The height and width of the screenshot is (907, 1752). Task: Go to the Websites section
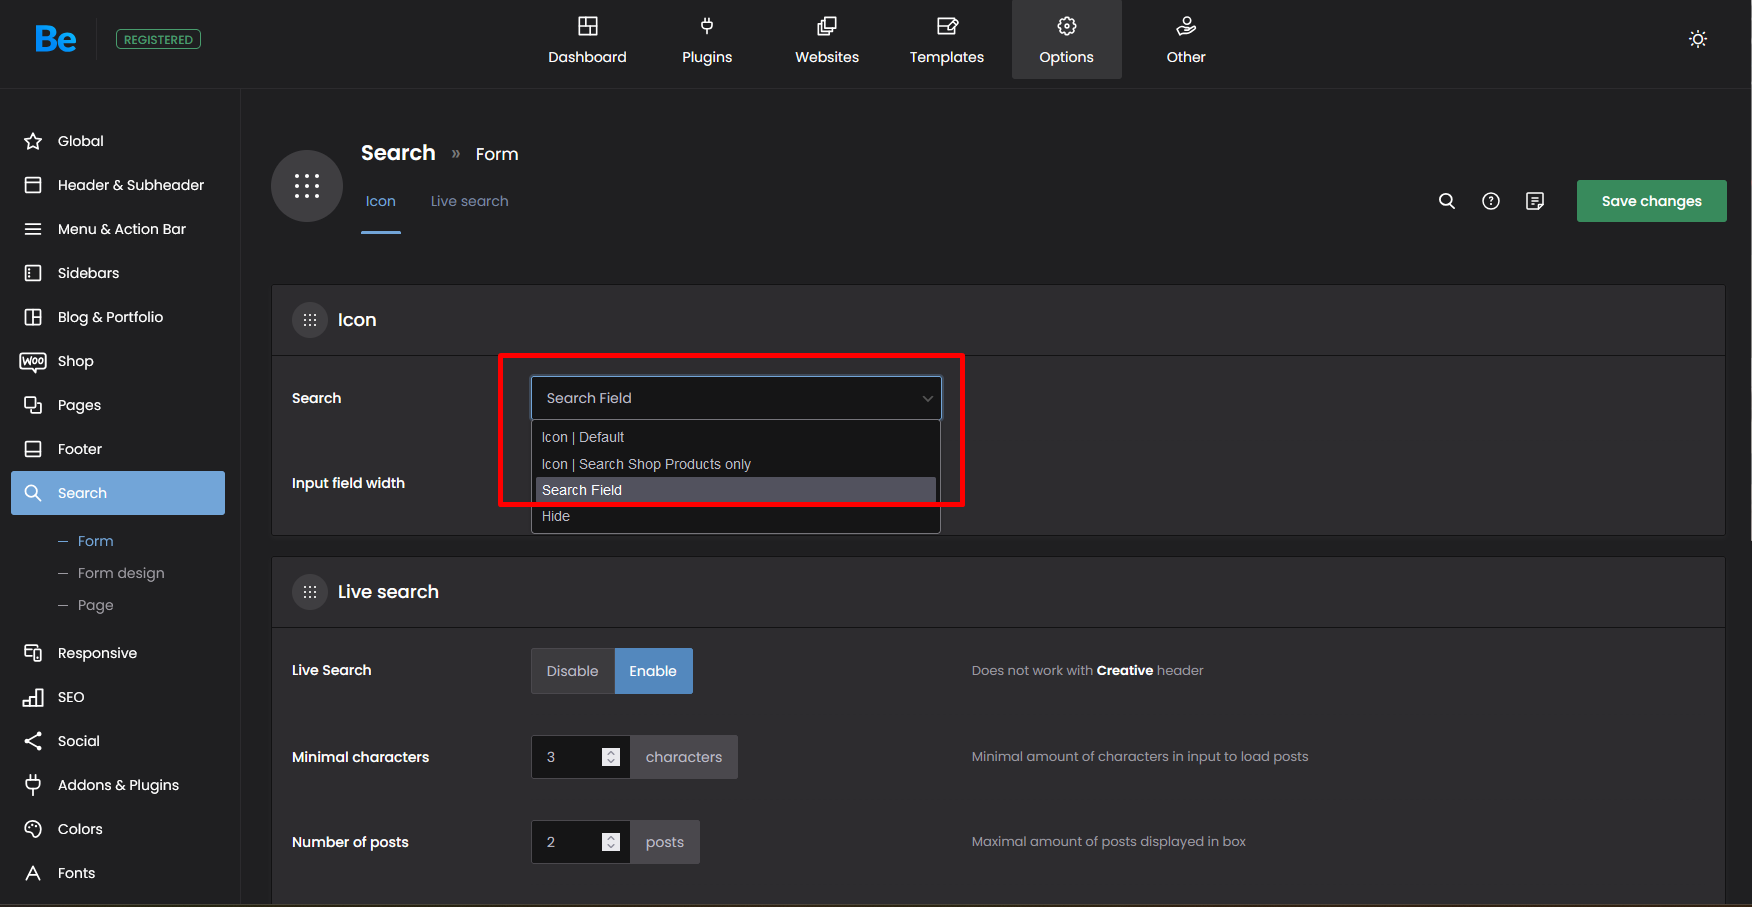coord(827,40)
